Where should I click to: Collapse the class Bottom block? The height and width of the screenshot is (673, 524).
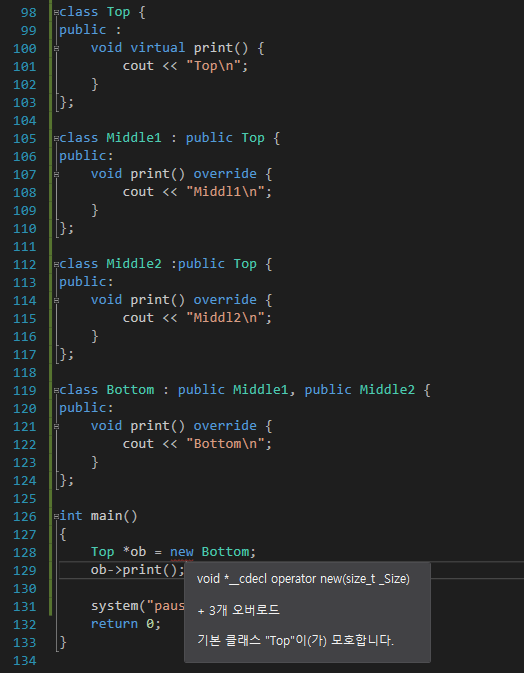tap(56, 391)
